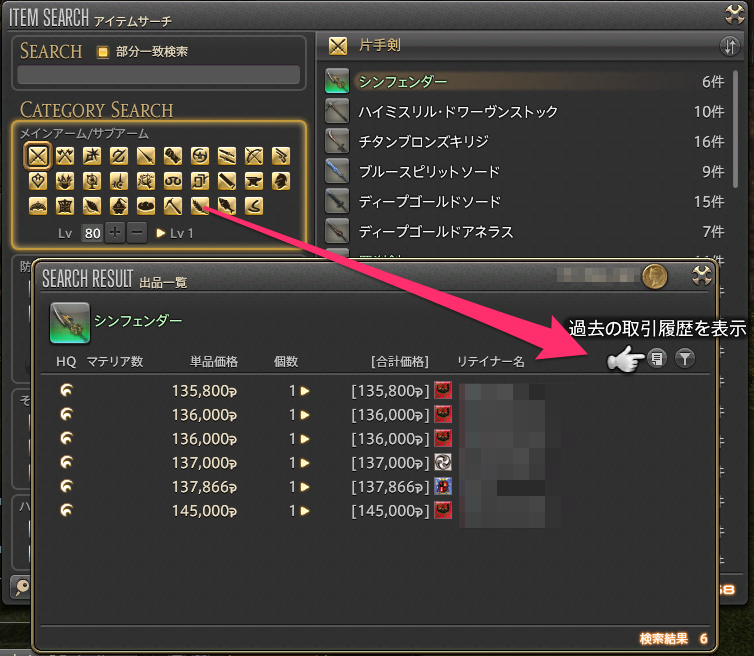This screenshot has width=754, height=656.
Task: Select the crossed axes category icon
Action: [x=65, y=155]
